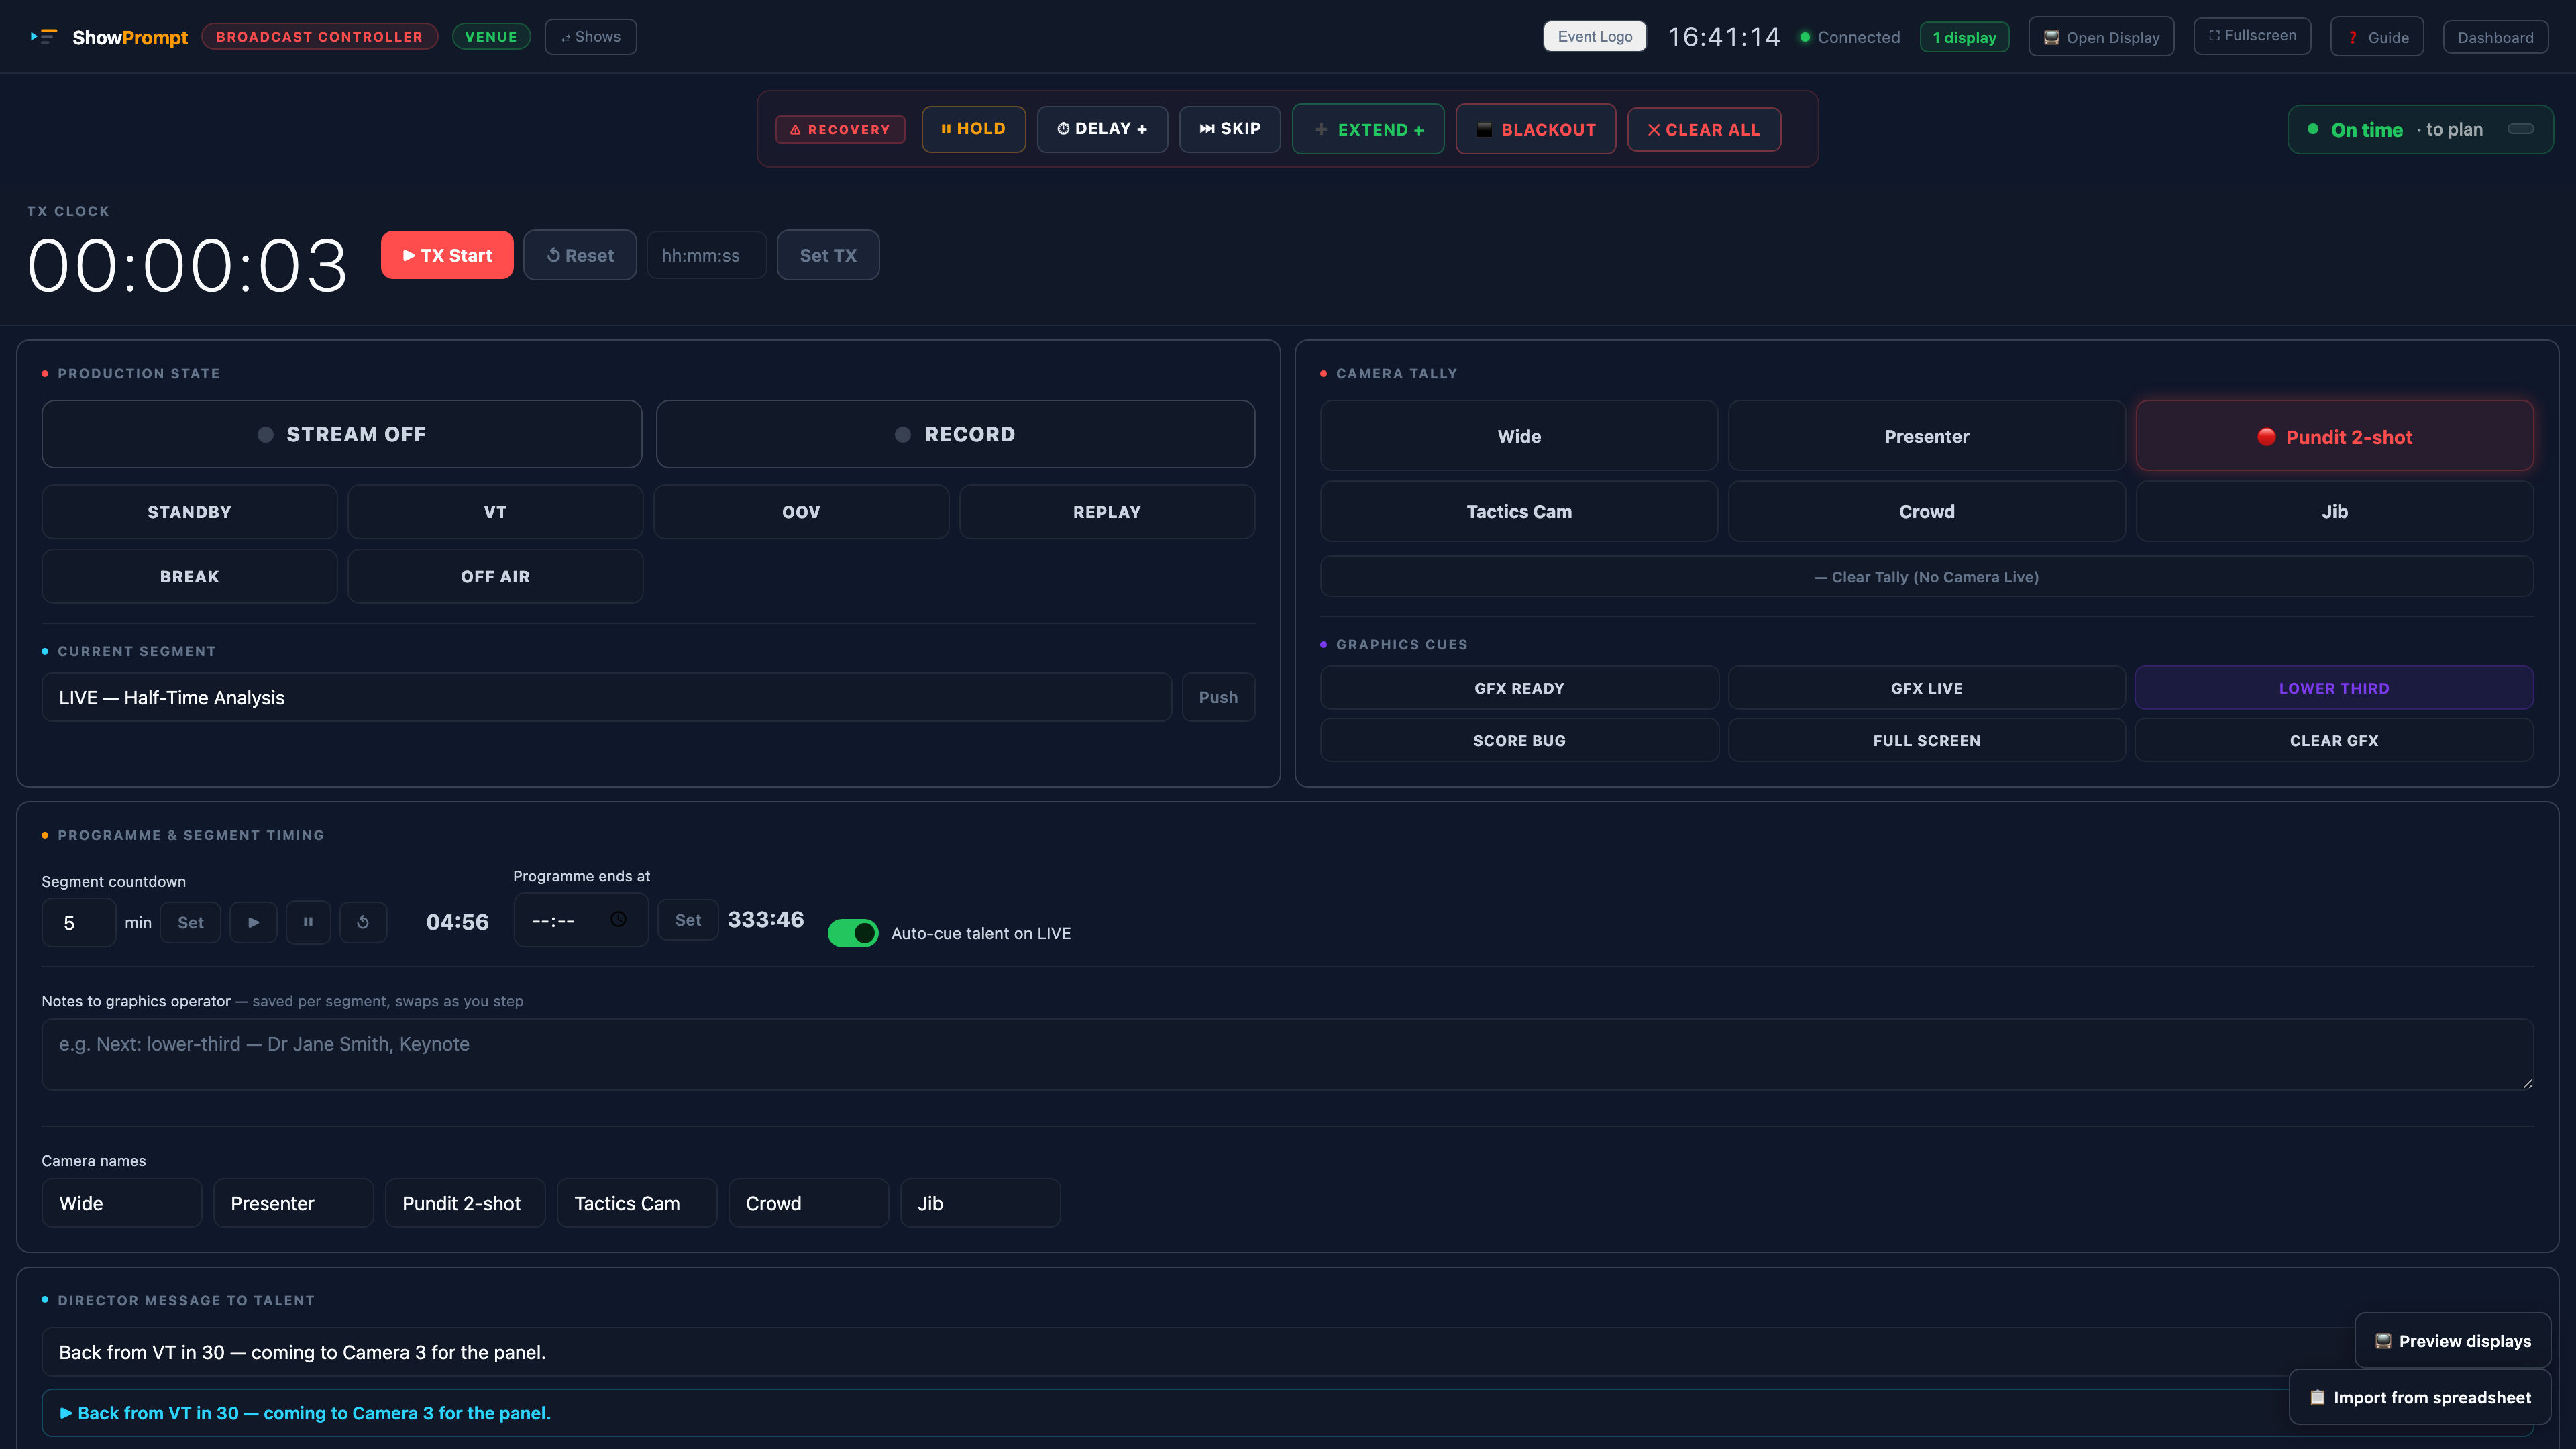Screen dimensions: 2576x1449
Task: Set production state to VT
Action: coord(495,512)
